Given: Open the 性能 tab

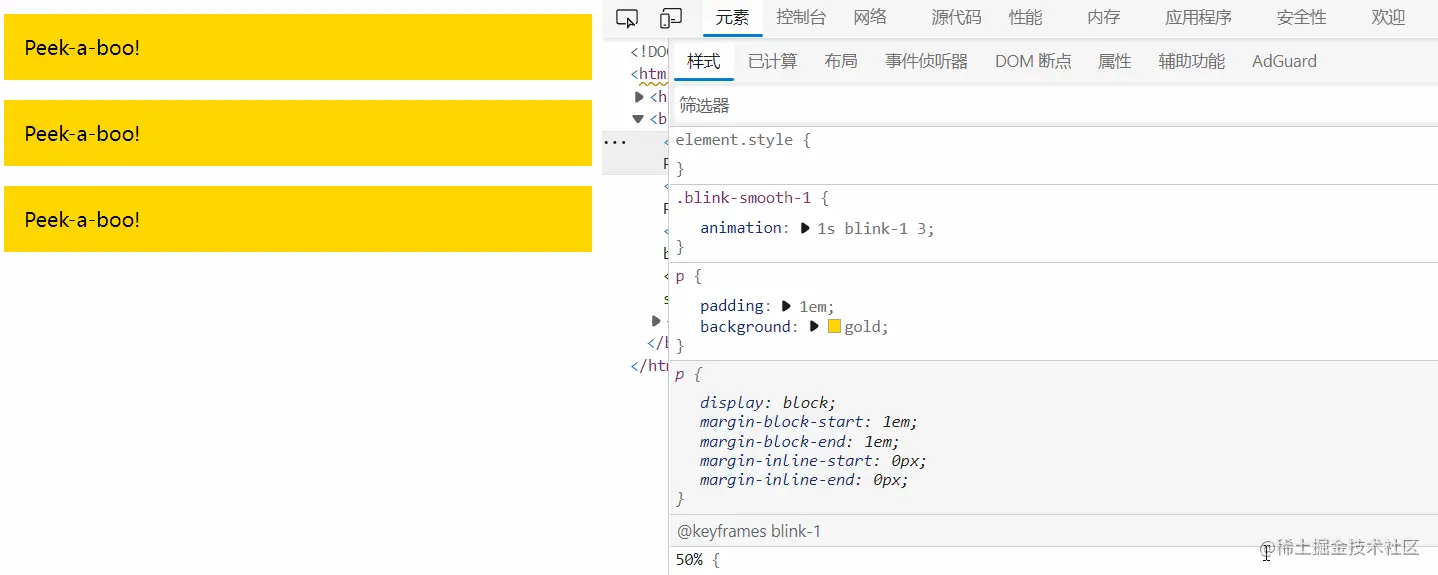Looking at the screenshot, I should pos(1025,17).
